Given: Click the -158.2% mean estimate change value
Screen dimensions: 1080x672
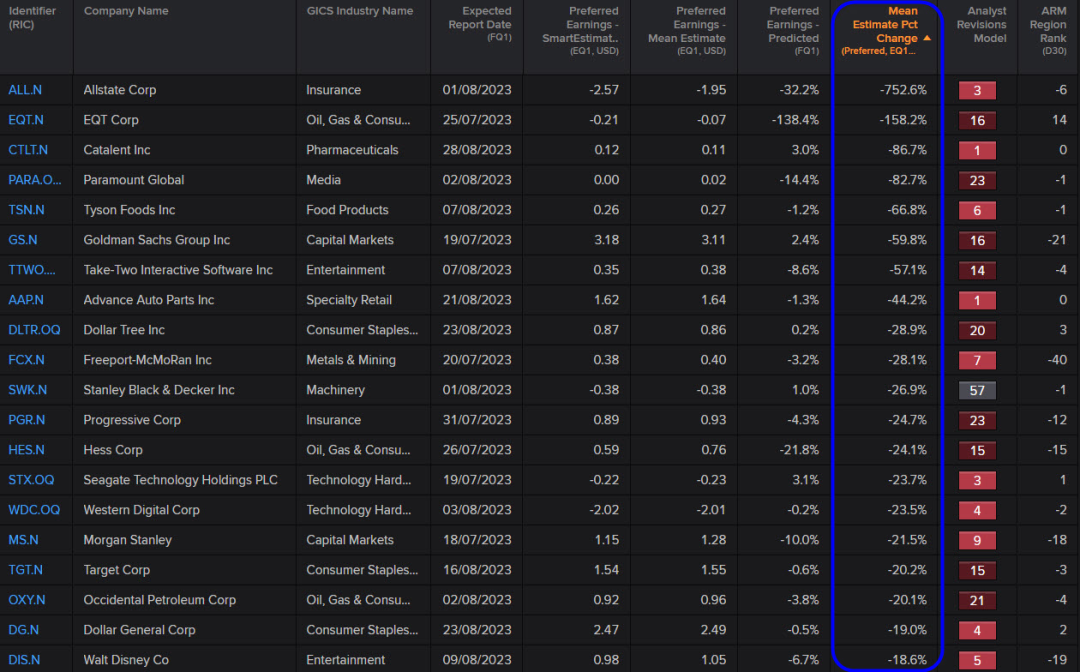Looking at the screenshot, I should (903, 120).
